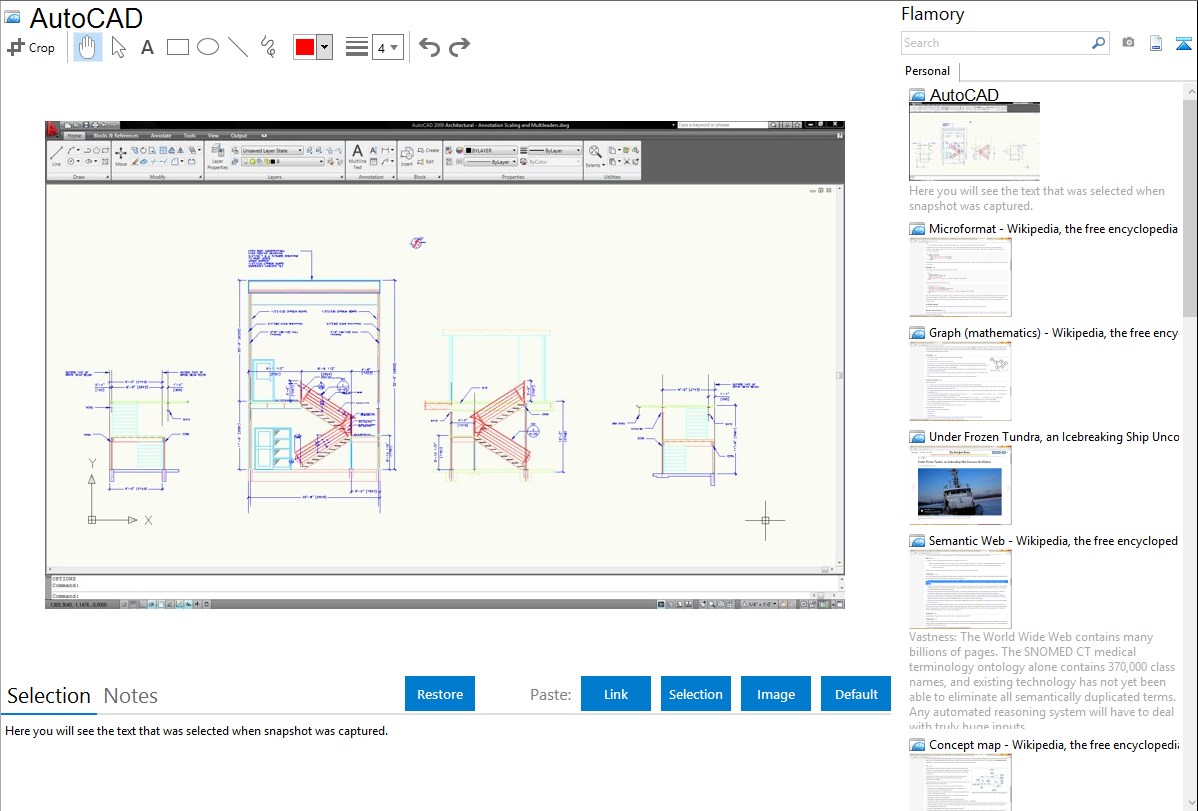The width and height of the screenshot is (1198, 811).
Task: Open the Under Frozen Tundra snapshot title
Action: [1054, 436]
